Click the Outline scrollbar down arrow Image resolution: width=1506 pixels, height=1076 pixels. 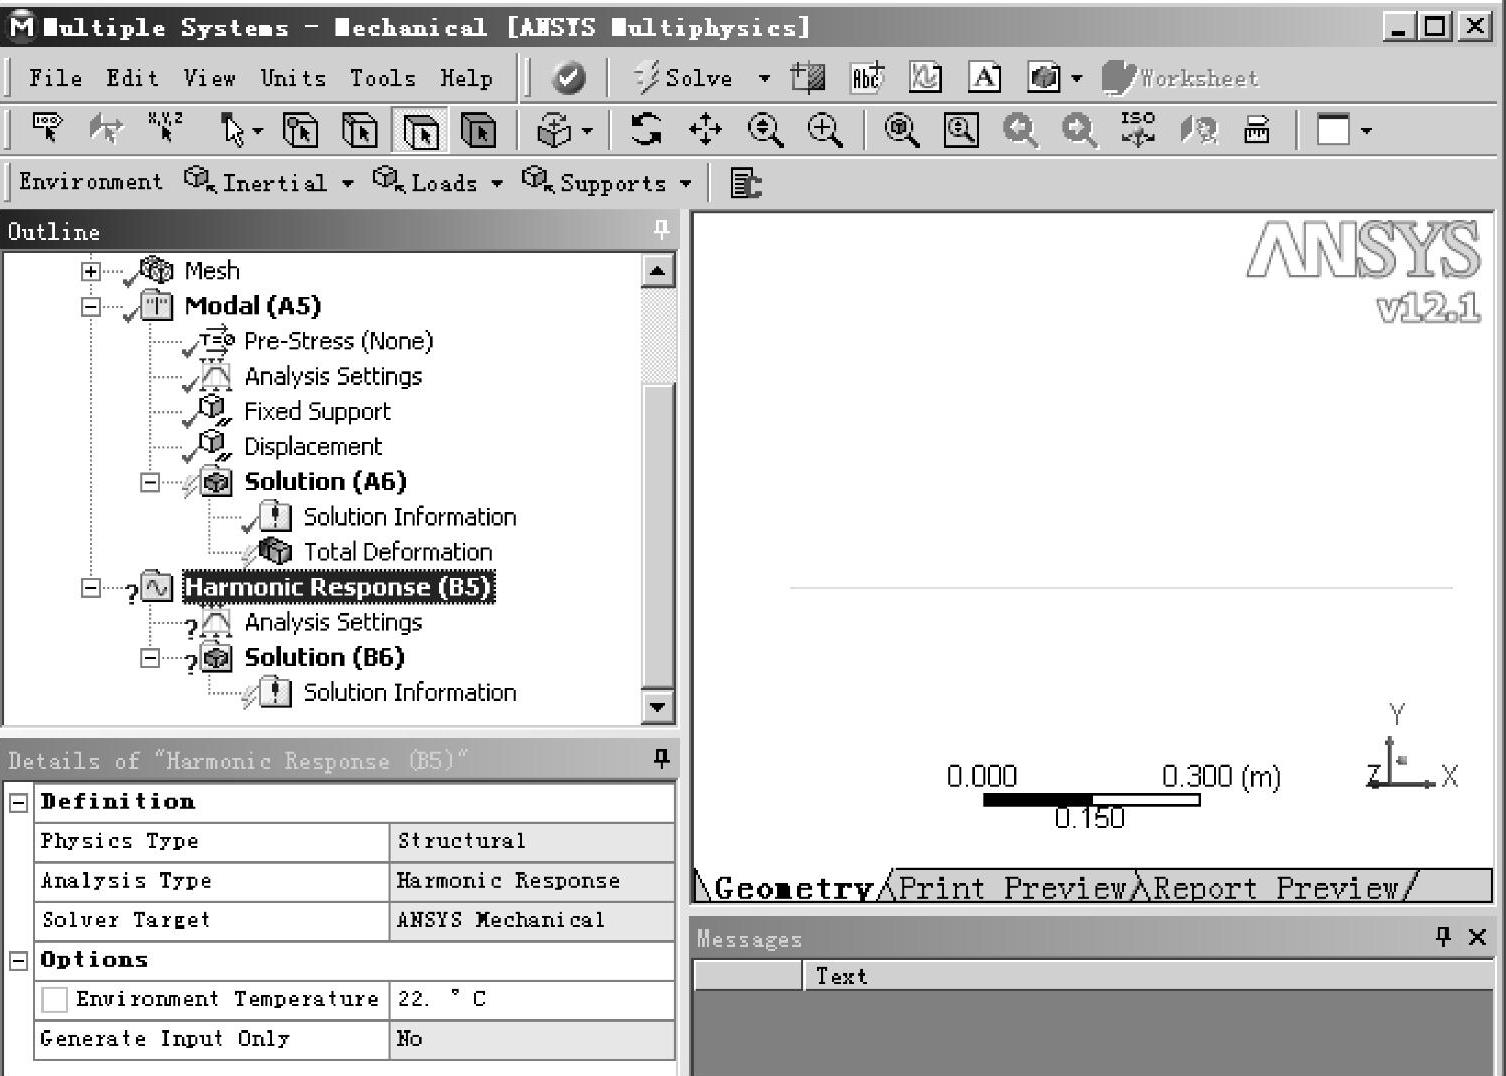tap(657, 707)
